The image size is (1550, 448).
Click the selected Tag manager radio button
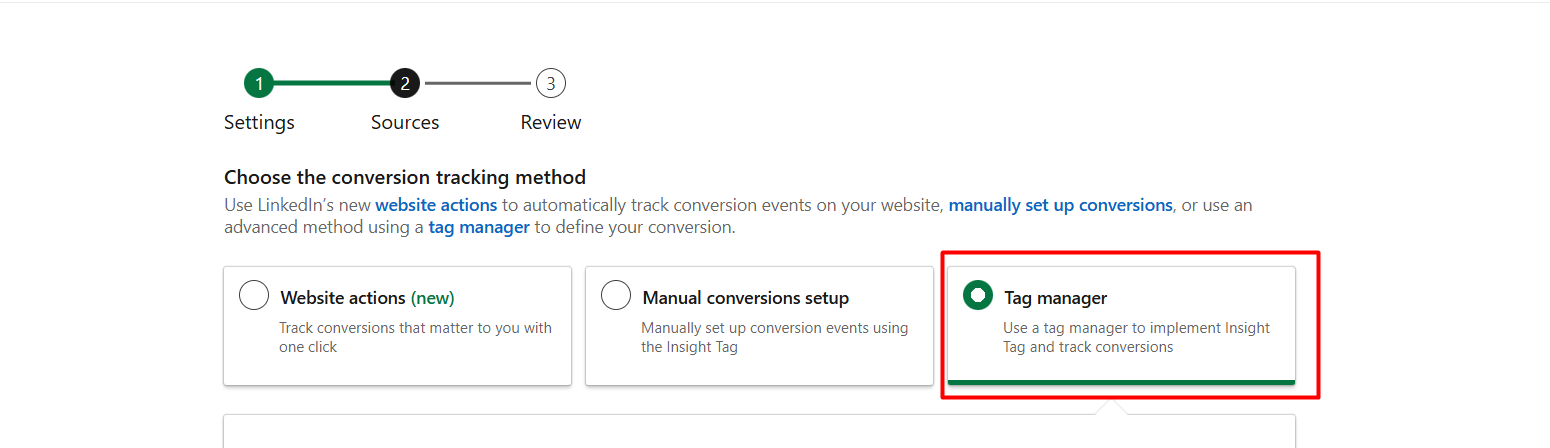977,296
